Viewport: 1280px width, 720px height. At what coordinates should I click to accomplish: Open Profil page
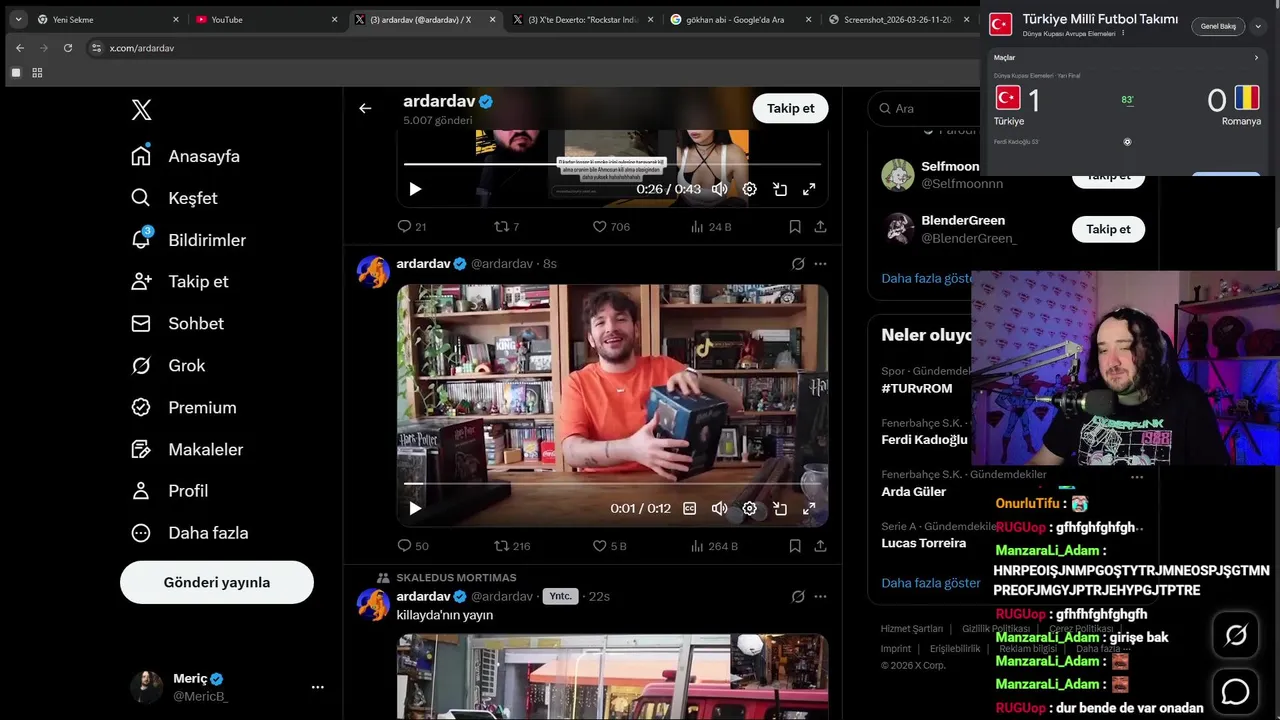point(170,491)
